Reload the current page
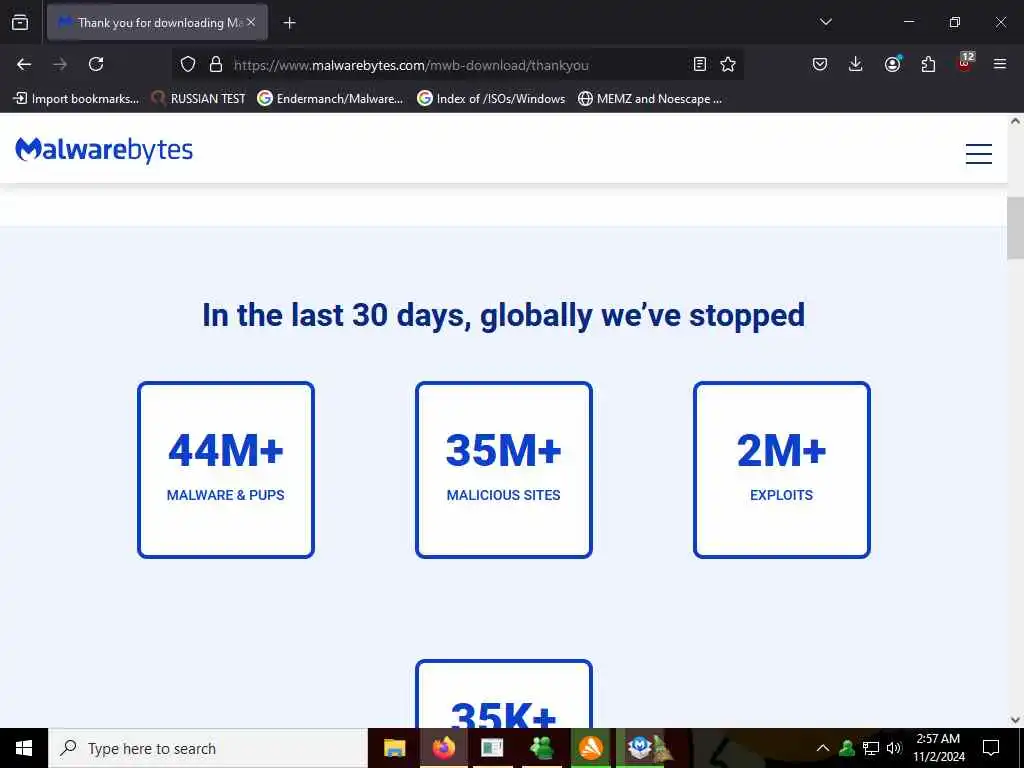Image resolution: width=1024 pixels, height=768 pixels. (96, 64)
